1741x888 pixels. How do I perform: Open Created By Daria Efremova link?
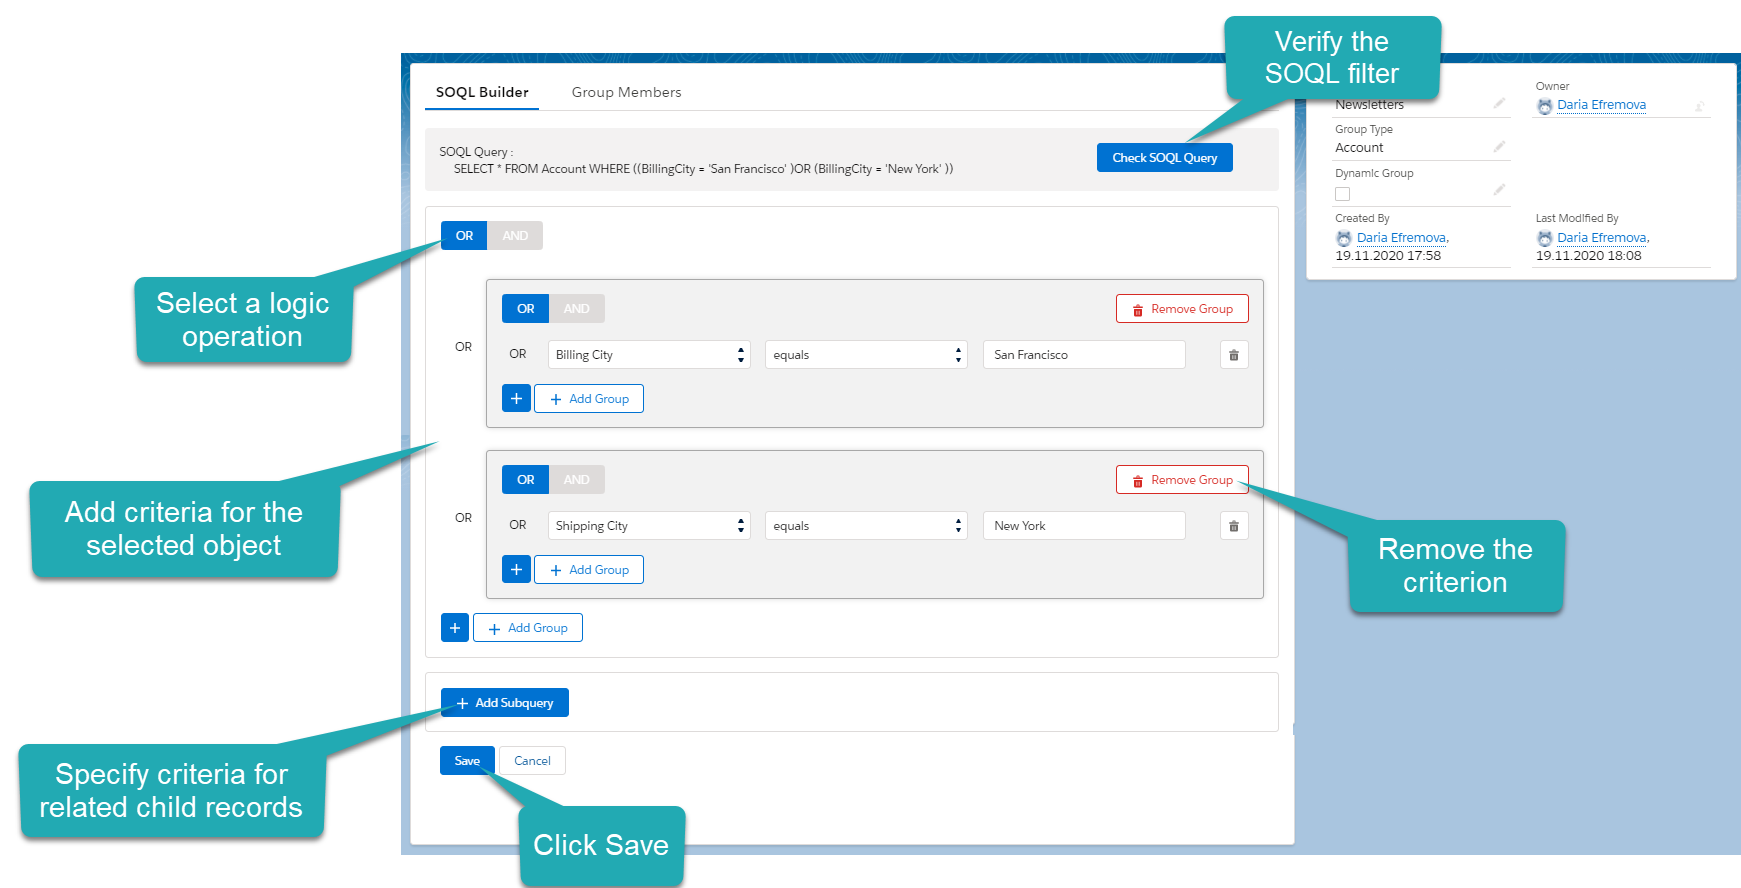click(x=1401, y=238)
